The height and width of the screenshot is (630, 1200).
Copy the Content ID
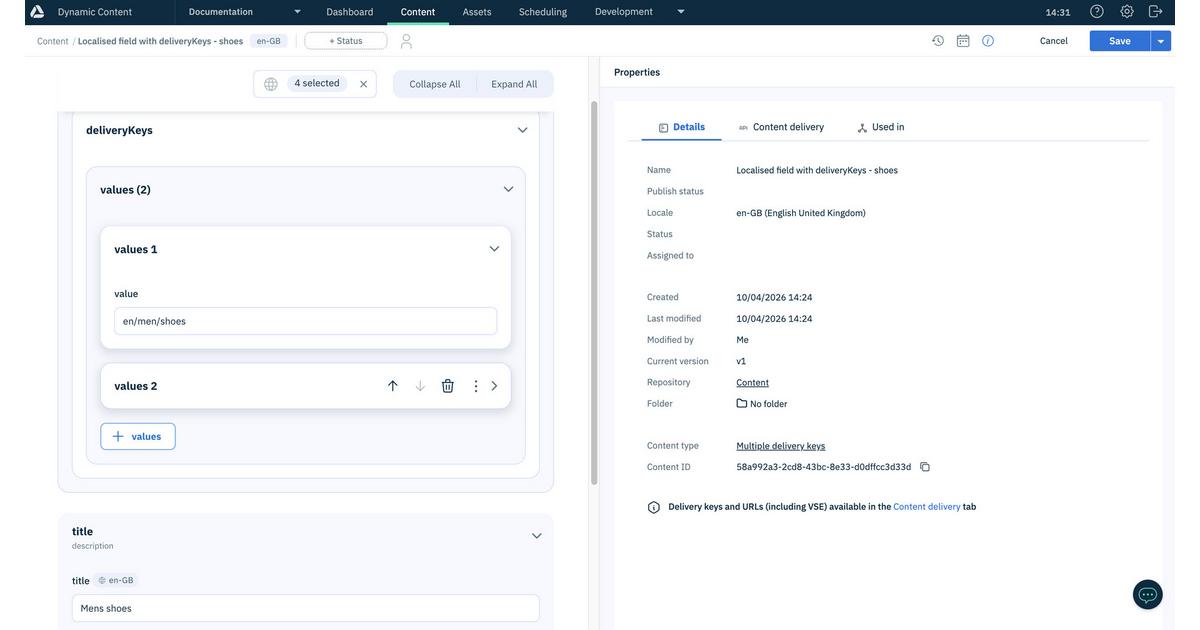pos(925,467)
